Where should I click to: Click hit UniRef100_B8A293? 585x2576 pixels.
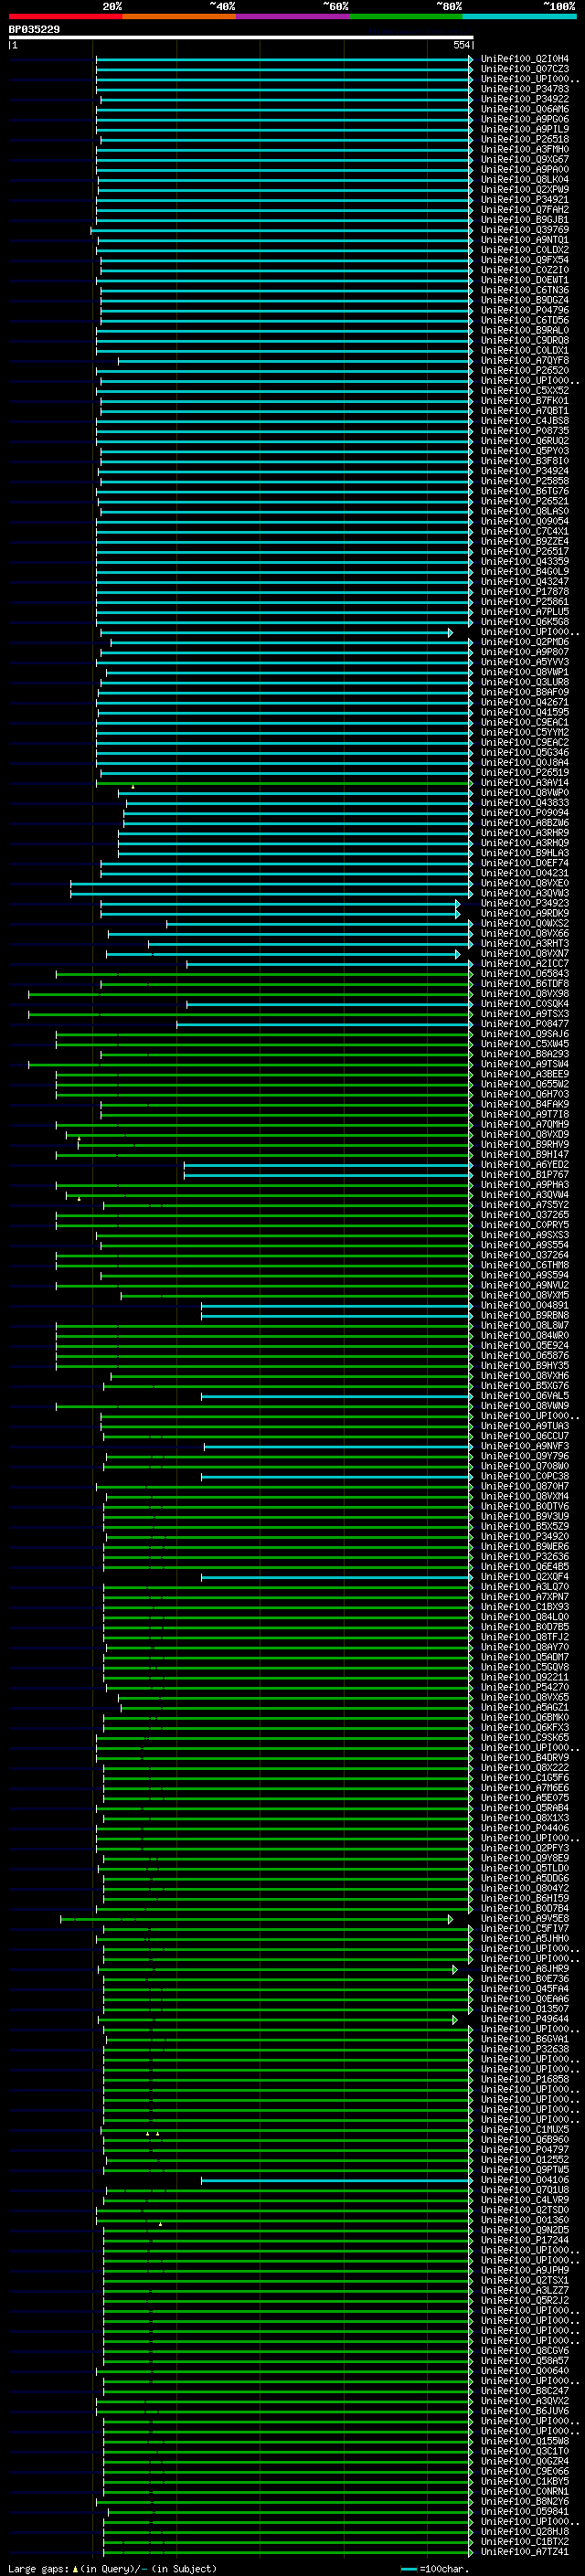(x=525, y=1055)
